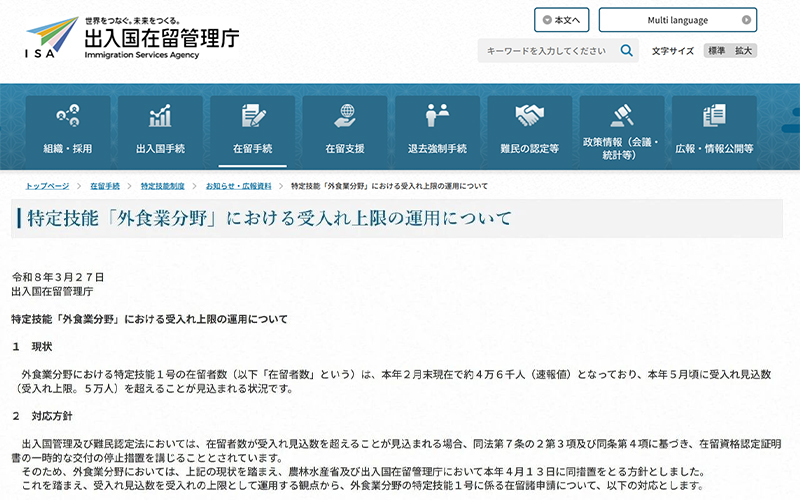Screen dimensions: 800x500
Task: Click the 出入国在留管理庁 site title in header
Action: [x=162, y=38]
